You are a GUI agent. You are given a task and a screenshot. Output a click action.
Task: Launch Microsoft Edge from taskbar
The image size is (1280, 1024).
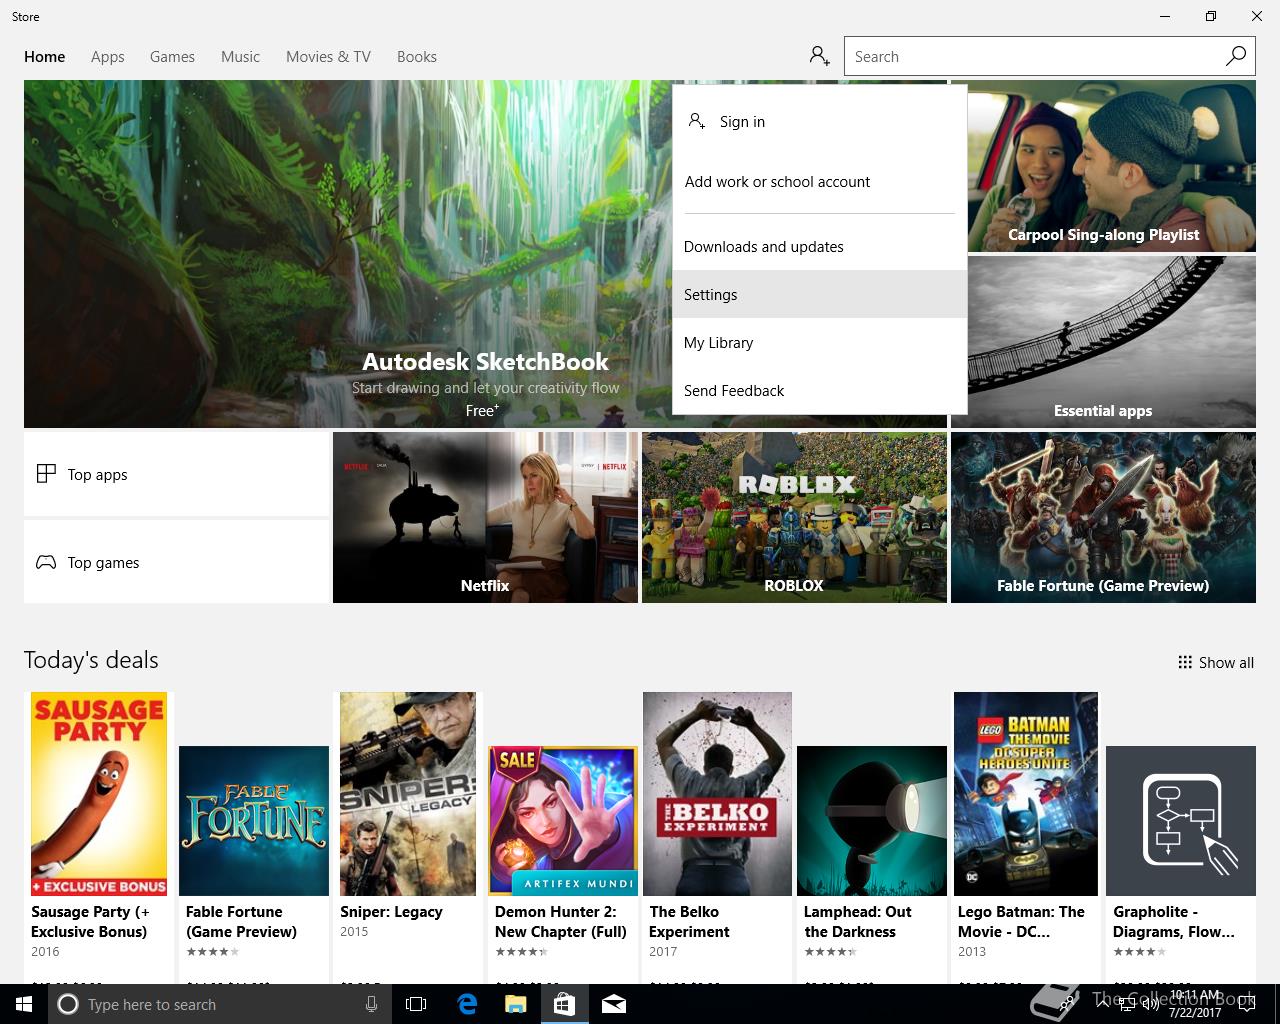click(467, 1004)
